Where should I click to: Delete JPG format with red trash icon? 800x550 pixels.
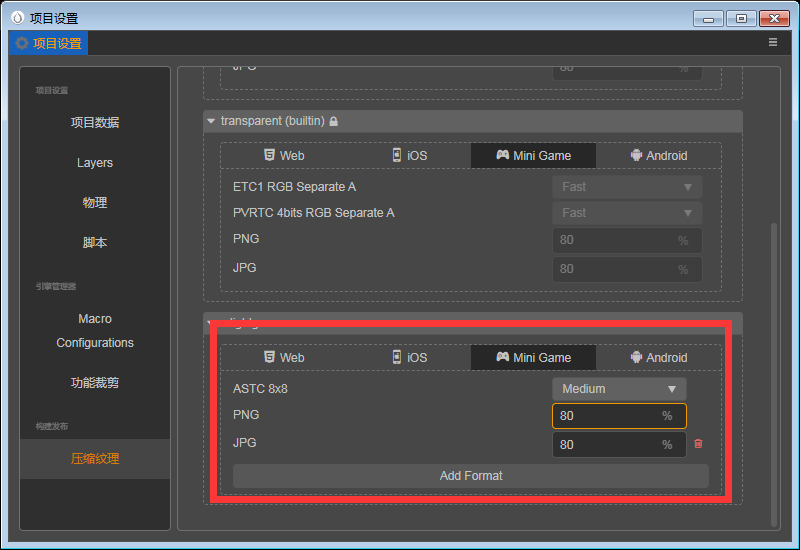pyautogui.click(x=698, y=444)
